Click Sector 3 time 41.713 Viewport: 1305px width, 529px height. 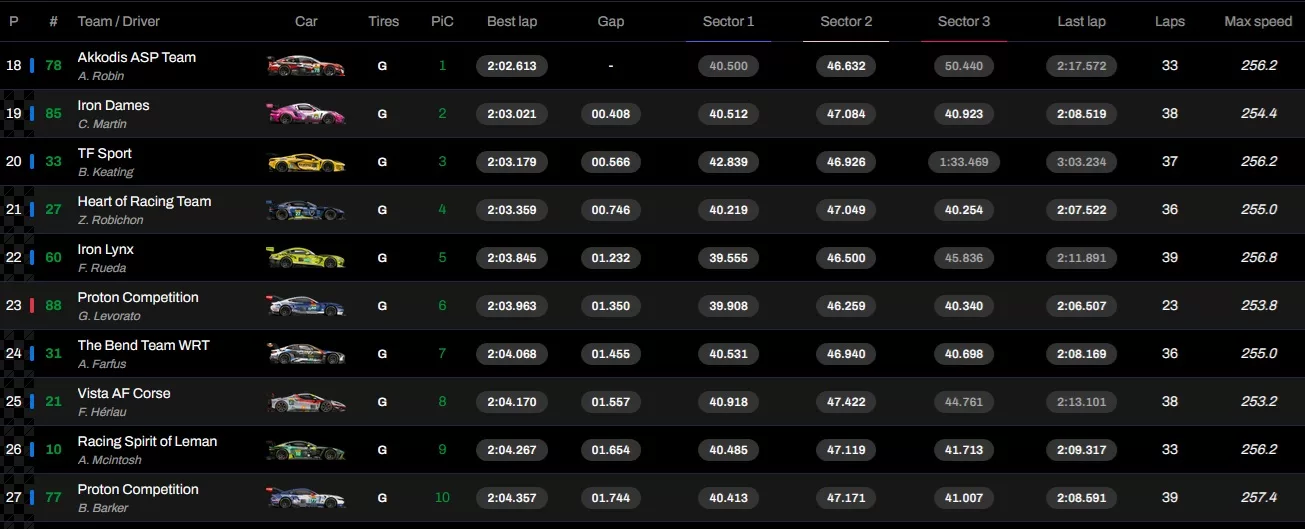[x=964, y=450]
